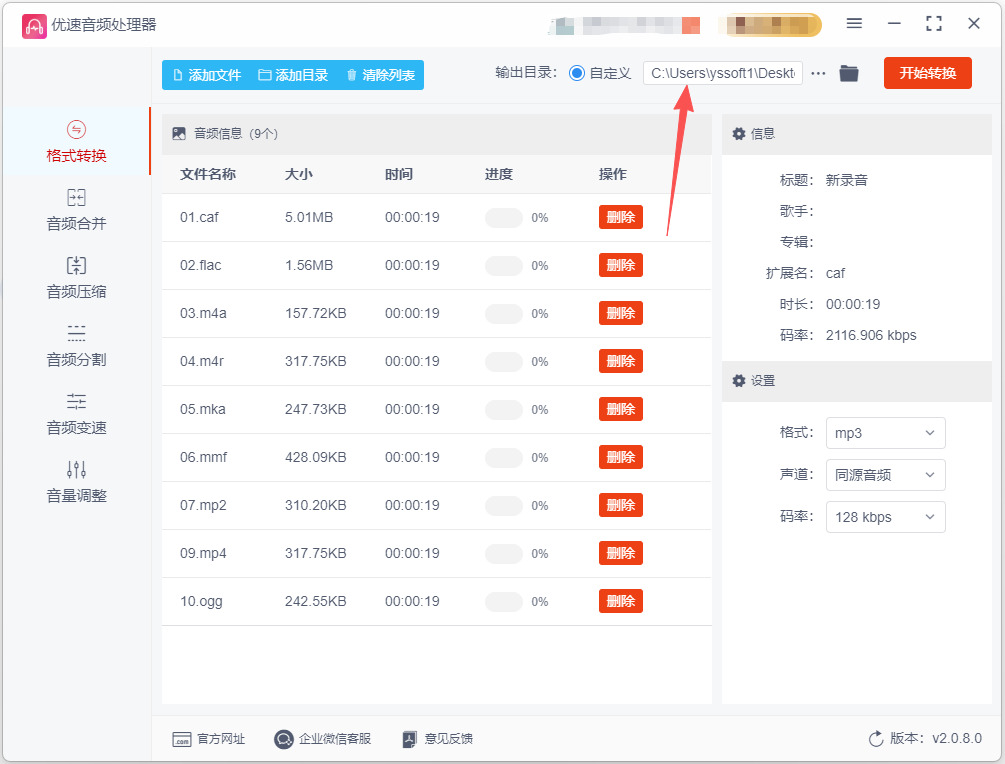This screenshot has height=764, width=1005.
Task: Open the 官方网址 official website link
Action: 209,739
